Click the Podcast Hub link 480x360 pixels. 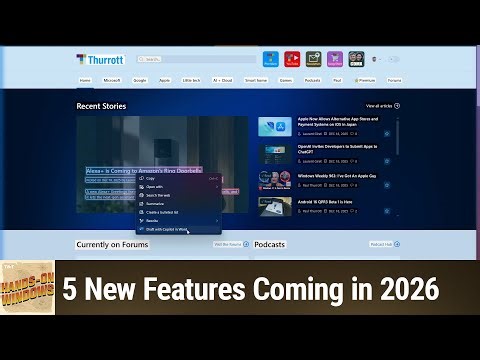(x=385, y=244)
